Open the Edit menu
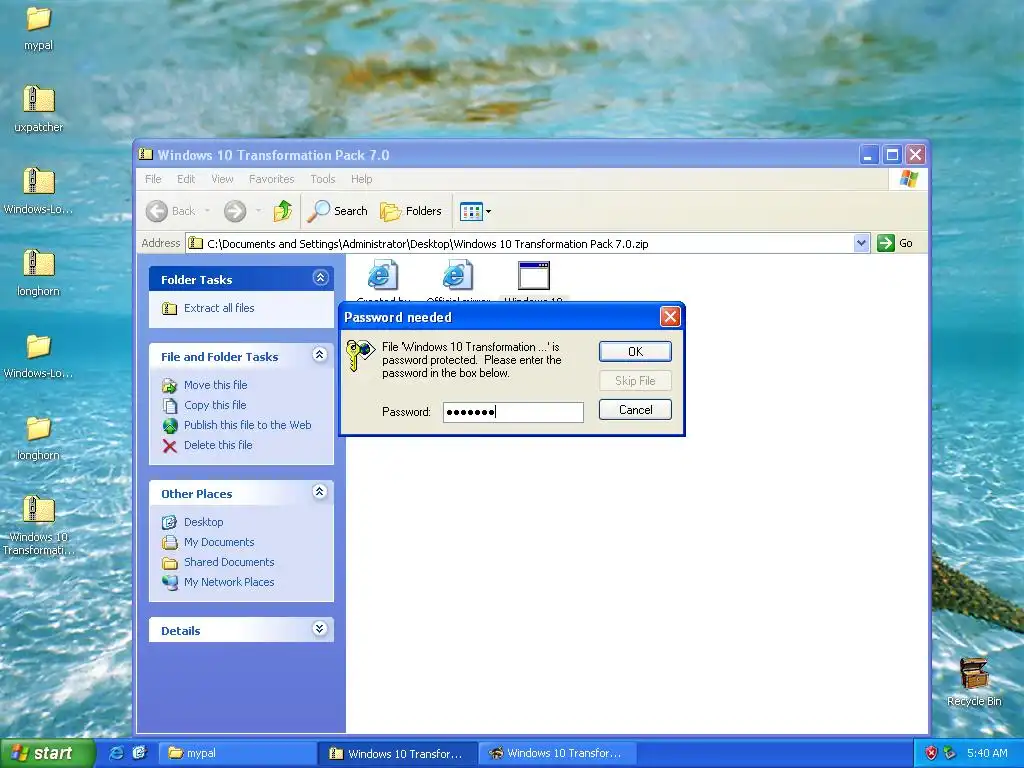The width and height of the screenshot is (1024, 768). coord(185,179)
